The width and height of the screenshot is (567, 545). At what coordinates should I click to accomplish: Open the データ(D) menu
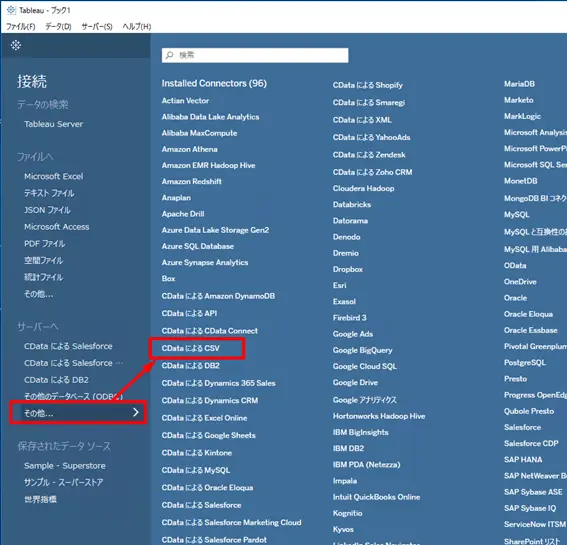tap(58, 26)
